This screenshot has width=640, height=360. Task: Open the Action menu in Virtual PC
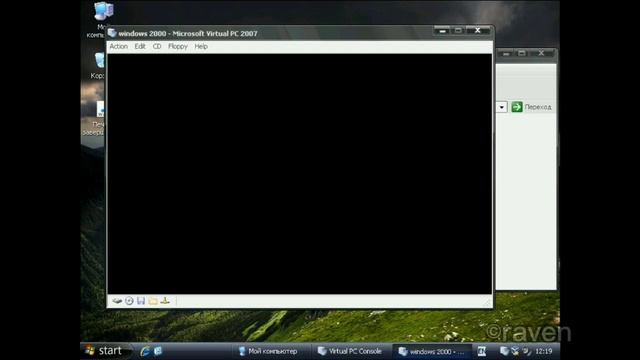(x=119, y=47)
